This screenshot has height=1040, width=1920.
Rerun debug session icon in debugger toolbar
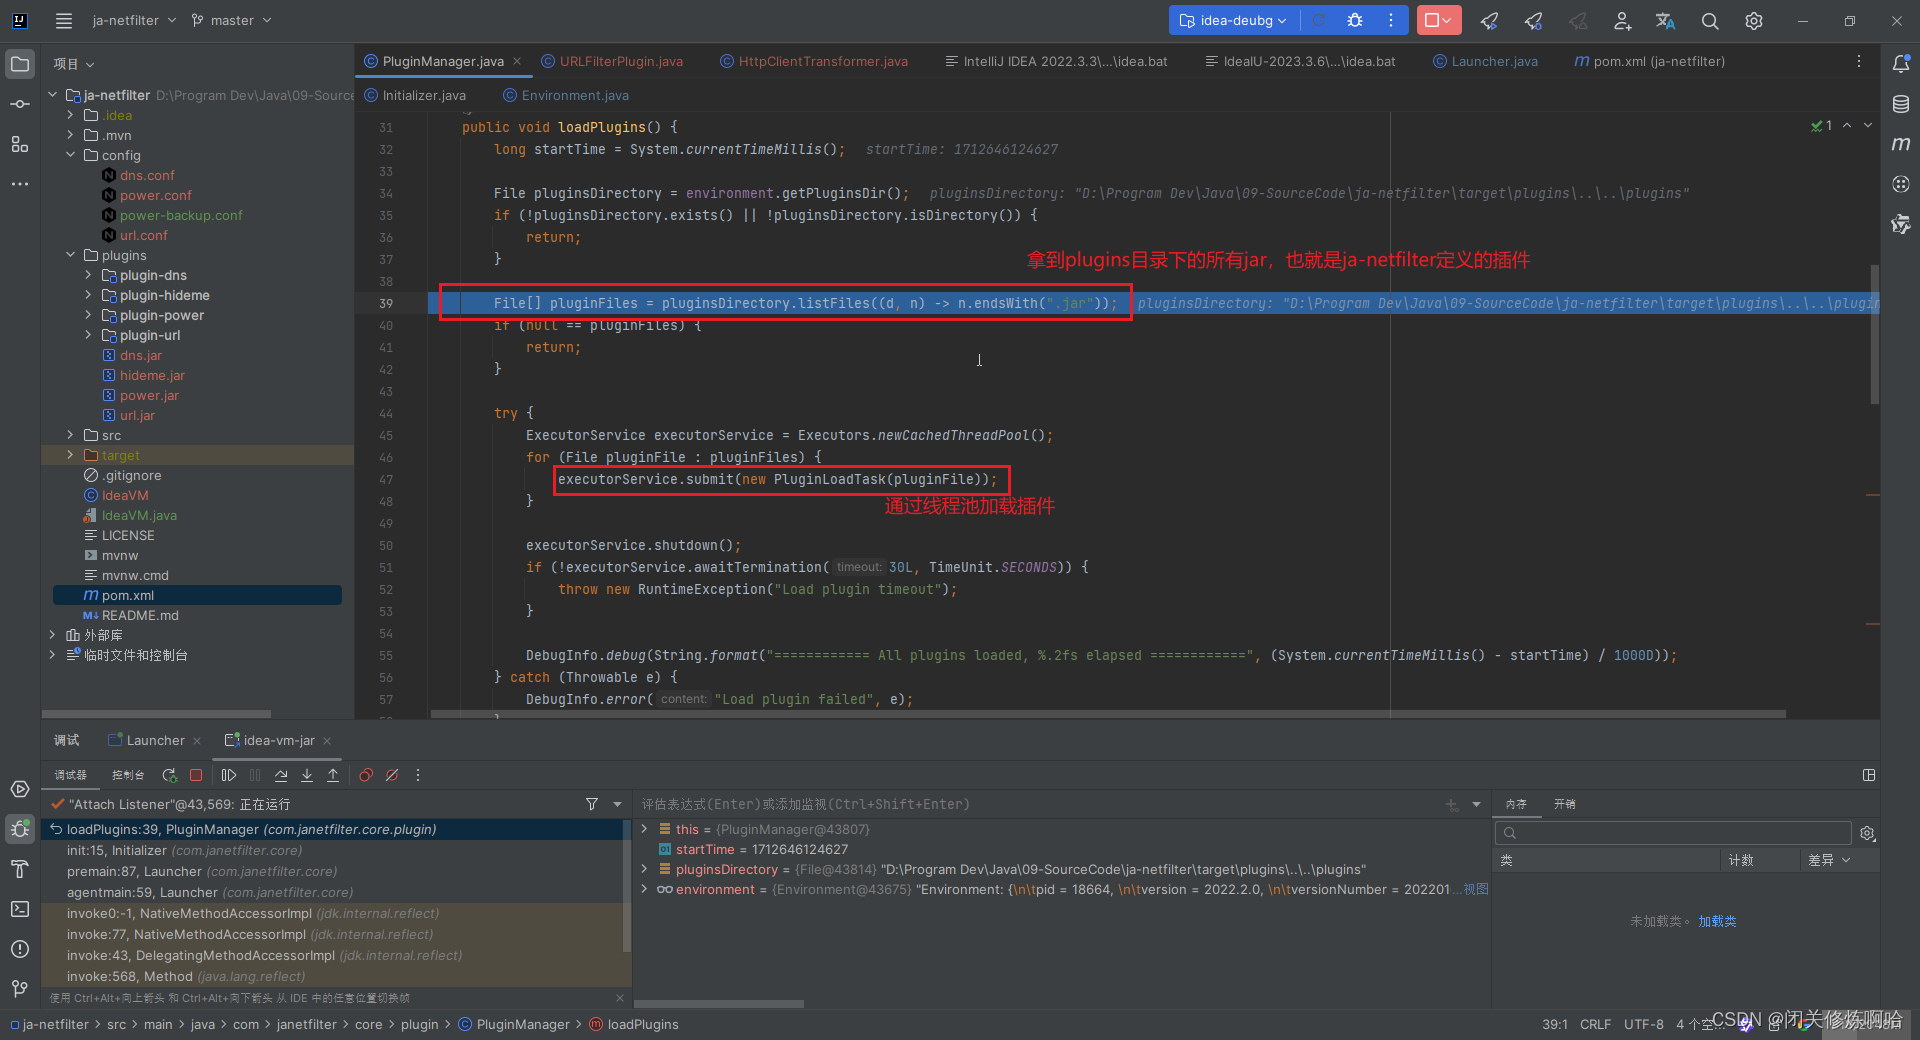pos(169,775)
